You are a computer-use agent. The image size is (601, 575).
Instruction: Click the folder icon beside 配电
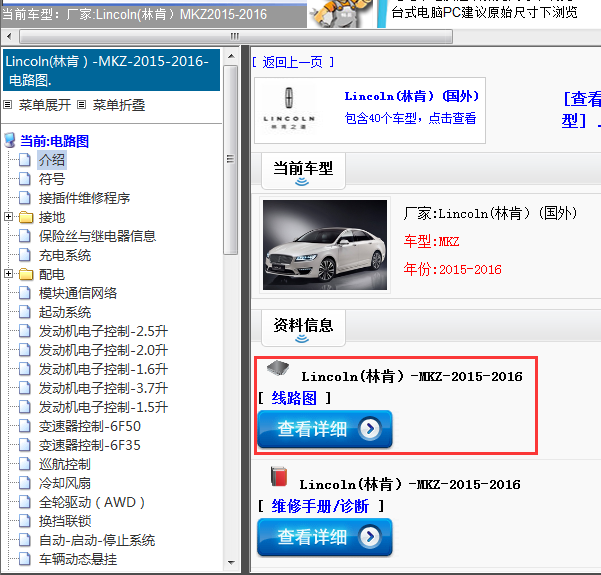pos(26,274)
